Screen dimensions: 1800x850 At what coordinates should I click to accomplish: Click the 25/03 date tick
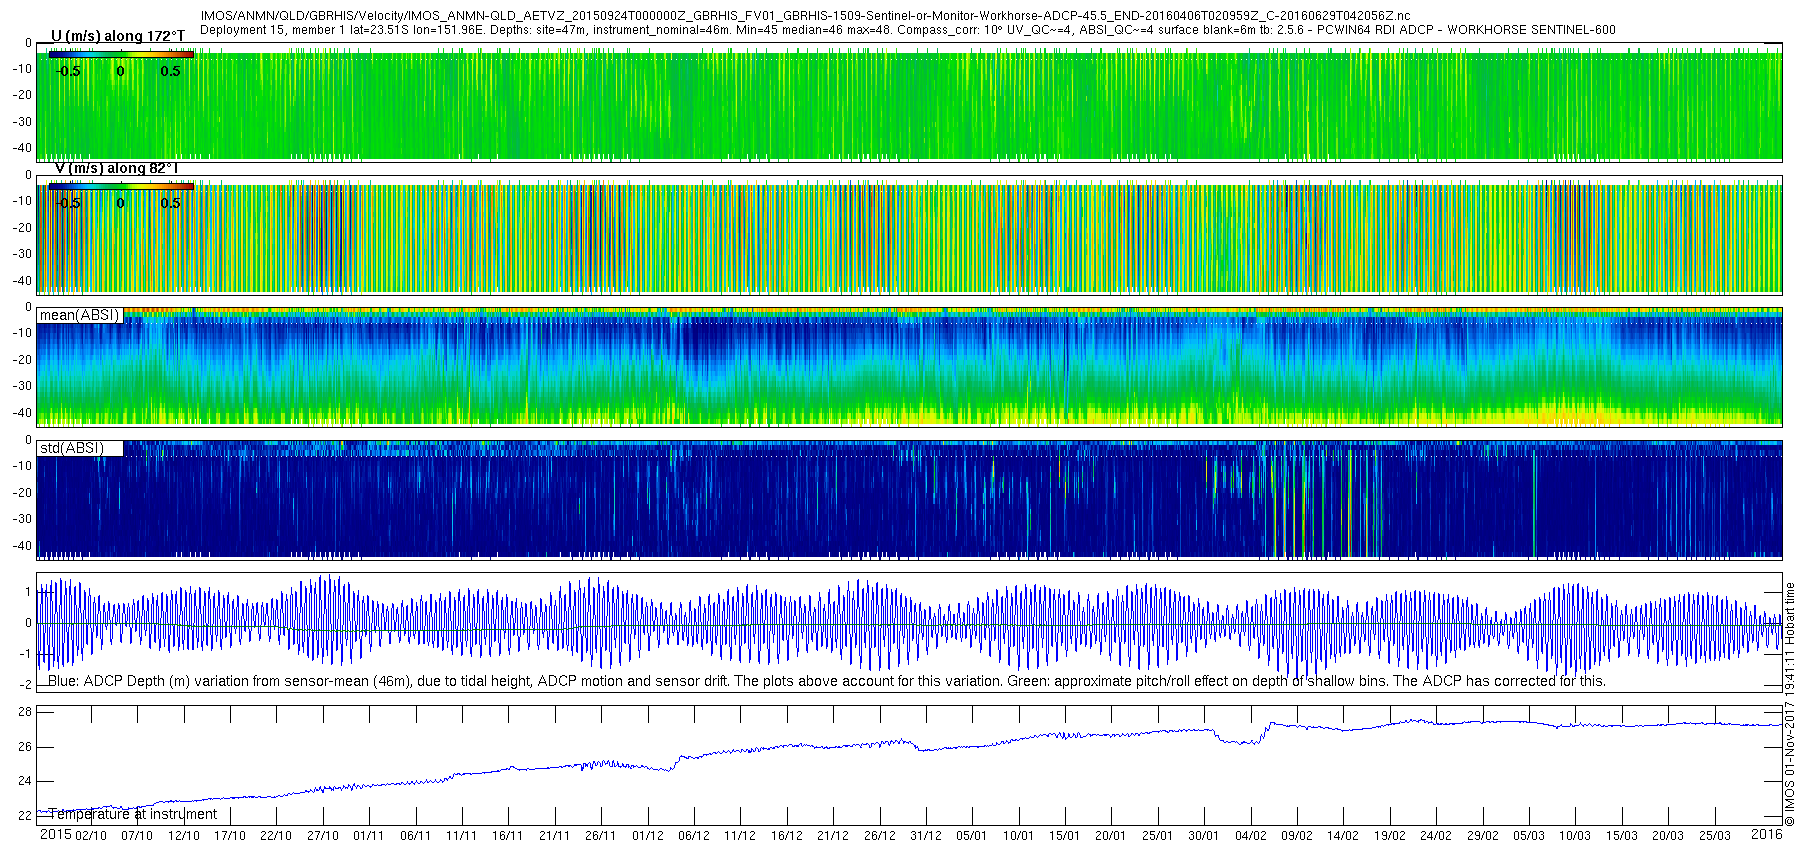click(x=1714, y=836)
